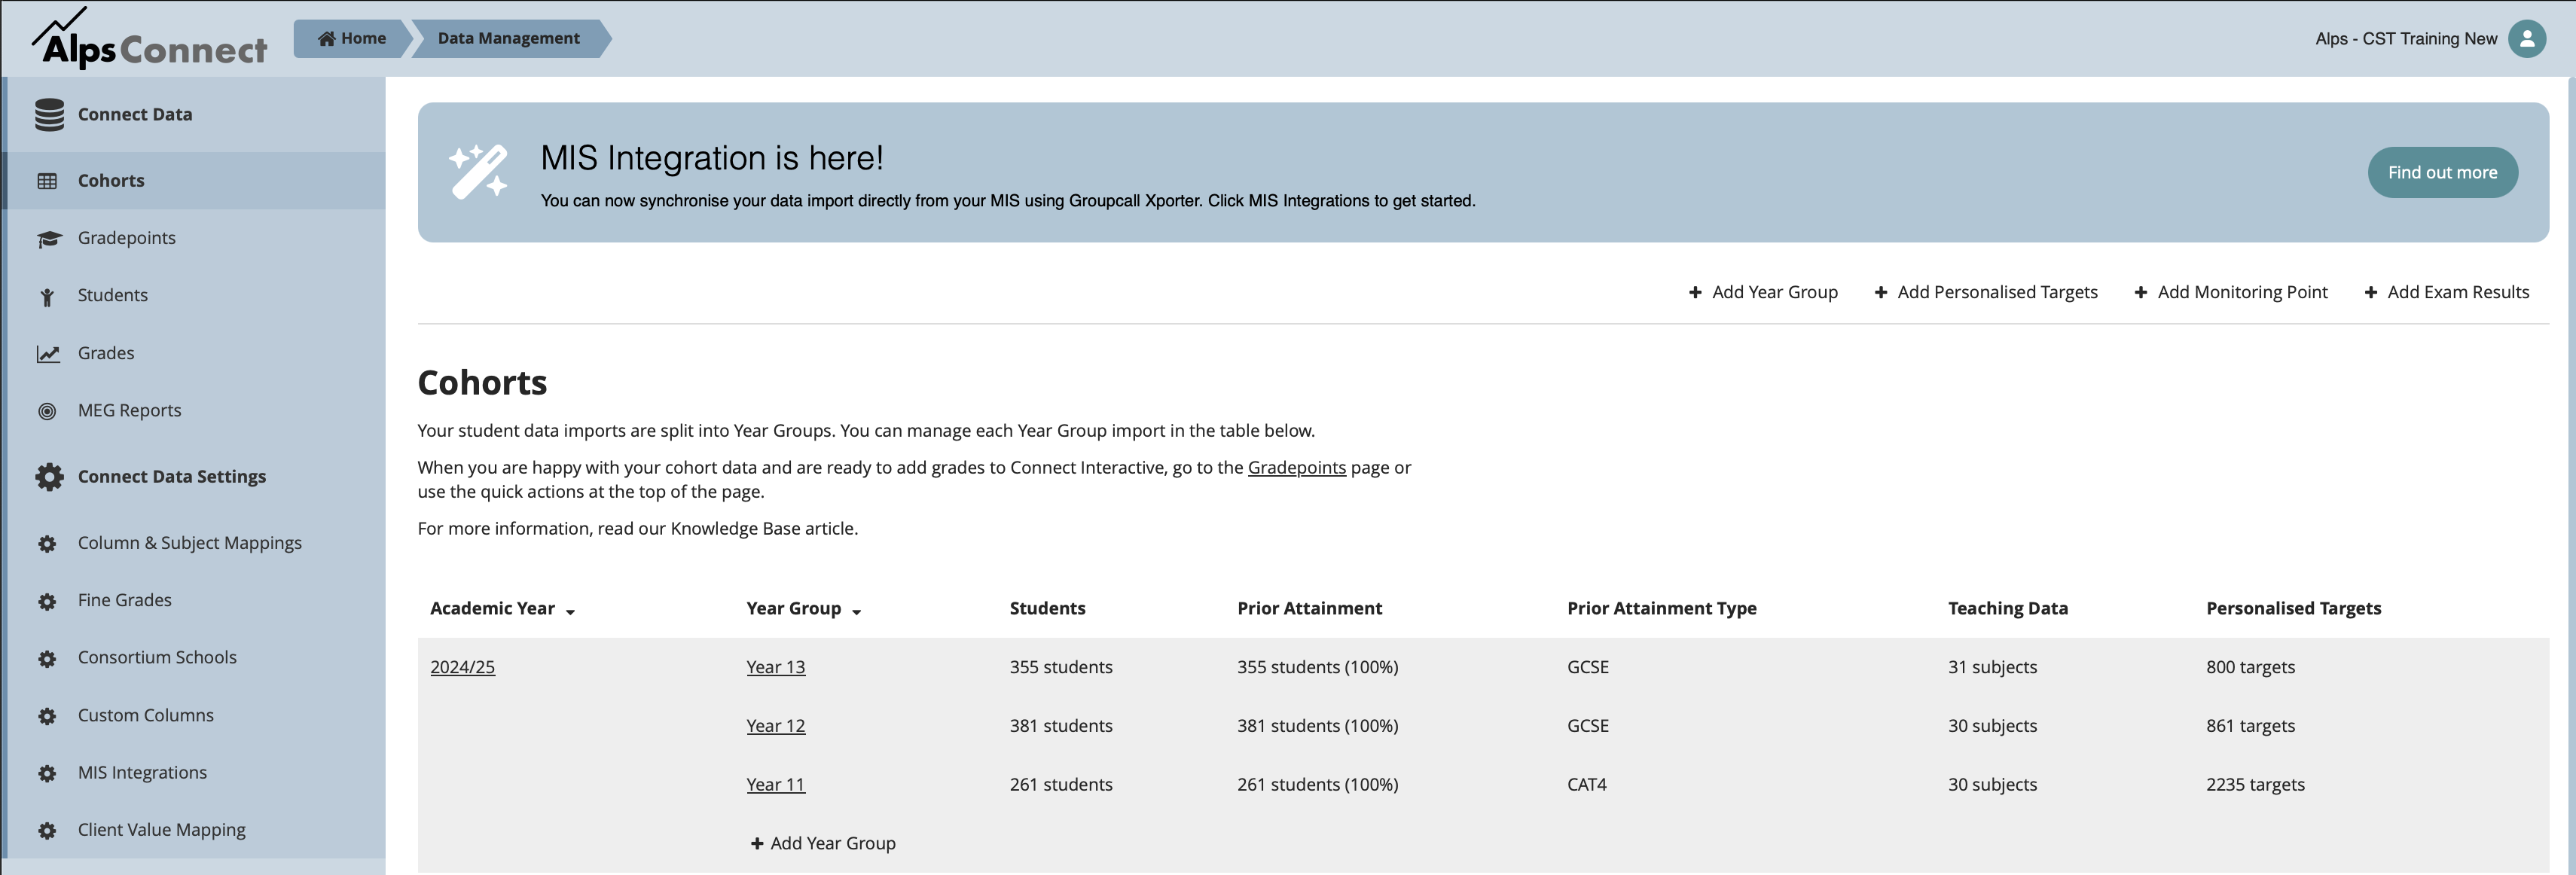The image size is (2576, 875).
Task: Open the Year 12 link
Action: point(775,726)
